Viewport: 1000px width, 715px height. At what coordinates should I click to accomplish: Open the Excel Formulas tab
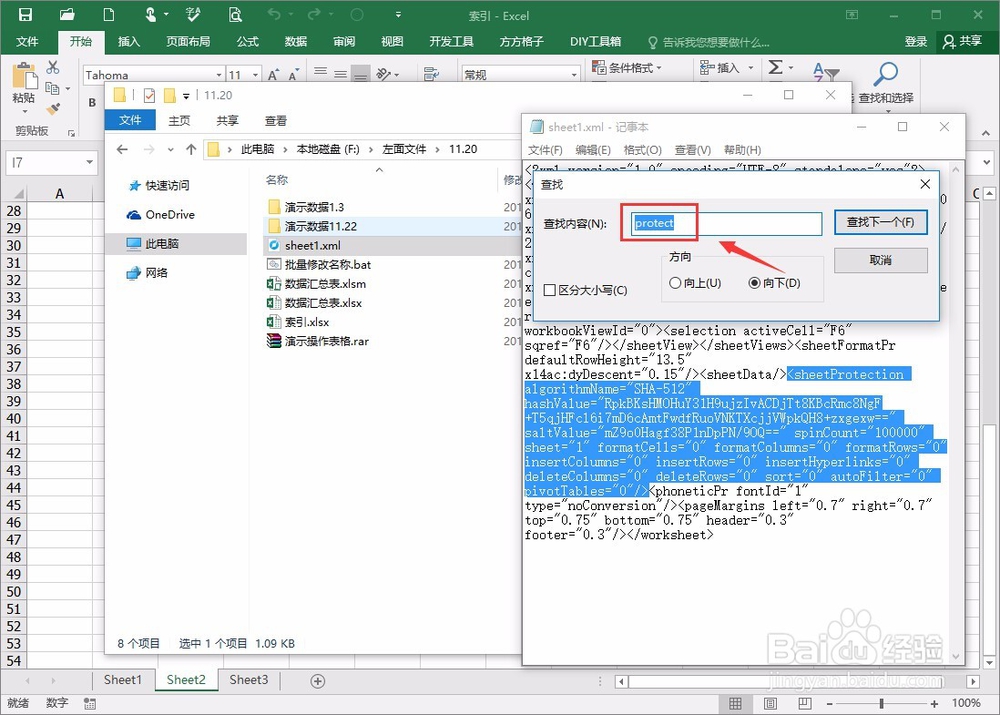247,41
